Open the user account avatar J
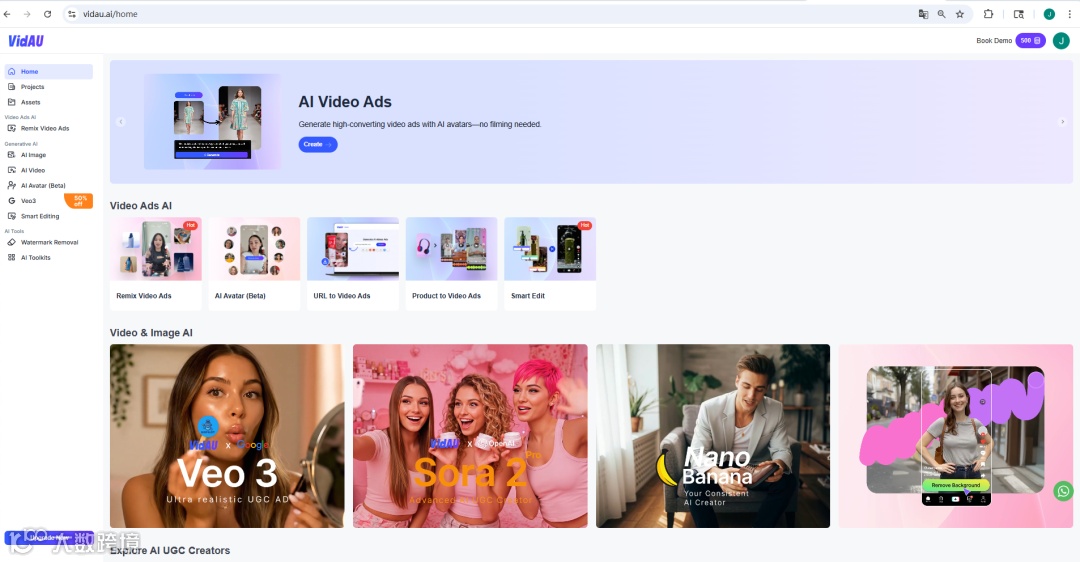 1061,41
